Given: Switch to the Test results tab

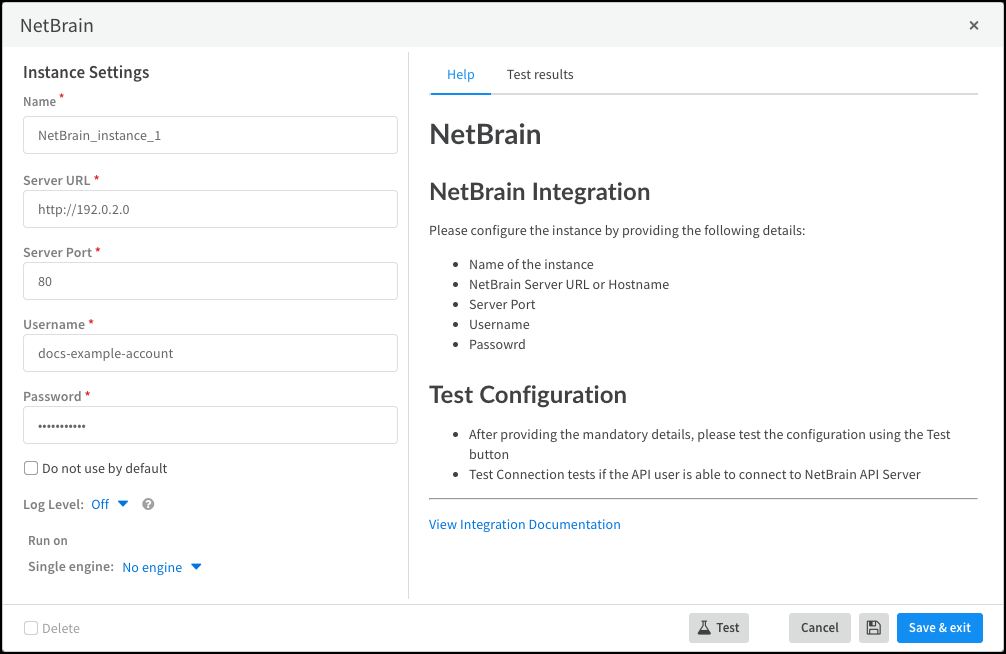Looking at the screenshot, I should tap(540, 75).
